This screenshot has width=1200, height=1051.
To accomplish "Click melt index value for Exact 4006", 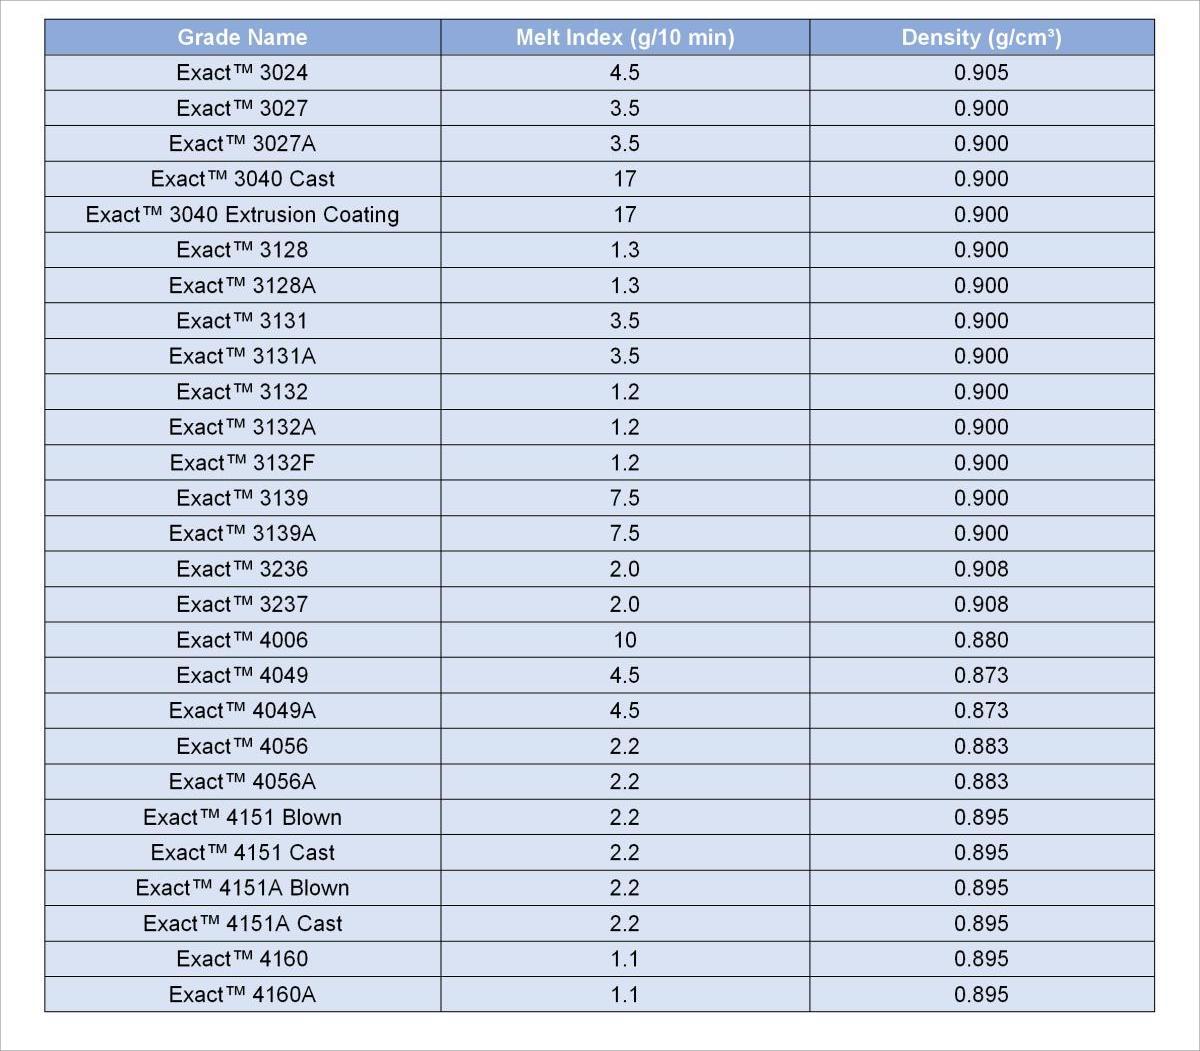I will [x=625, y=640].
